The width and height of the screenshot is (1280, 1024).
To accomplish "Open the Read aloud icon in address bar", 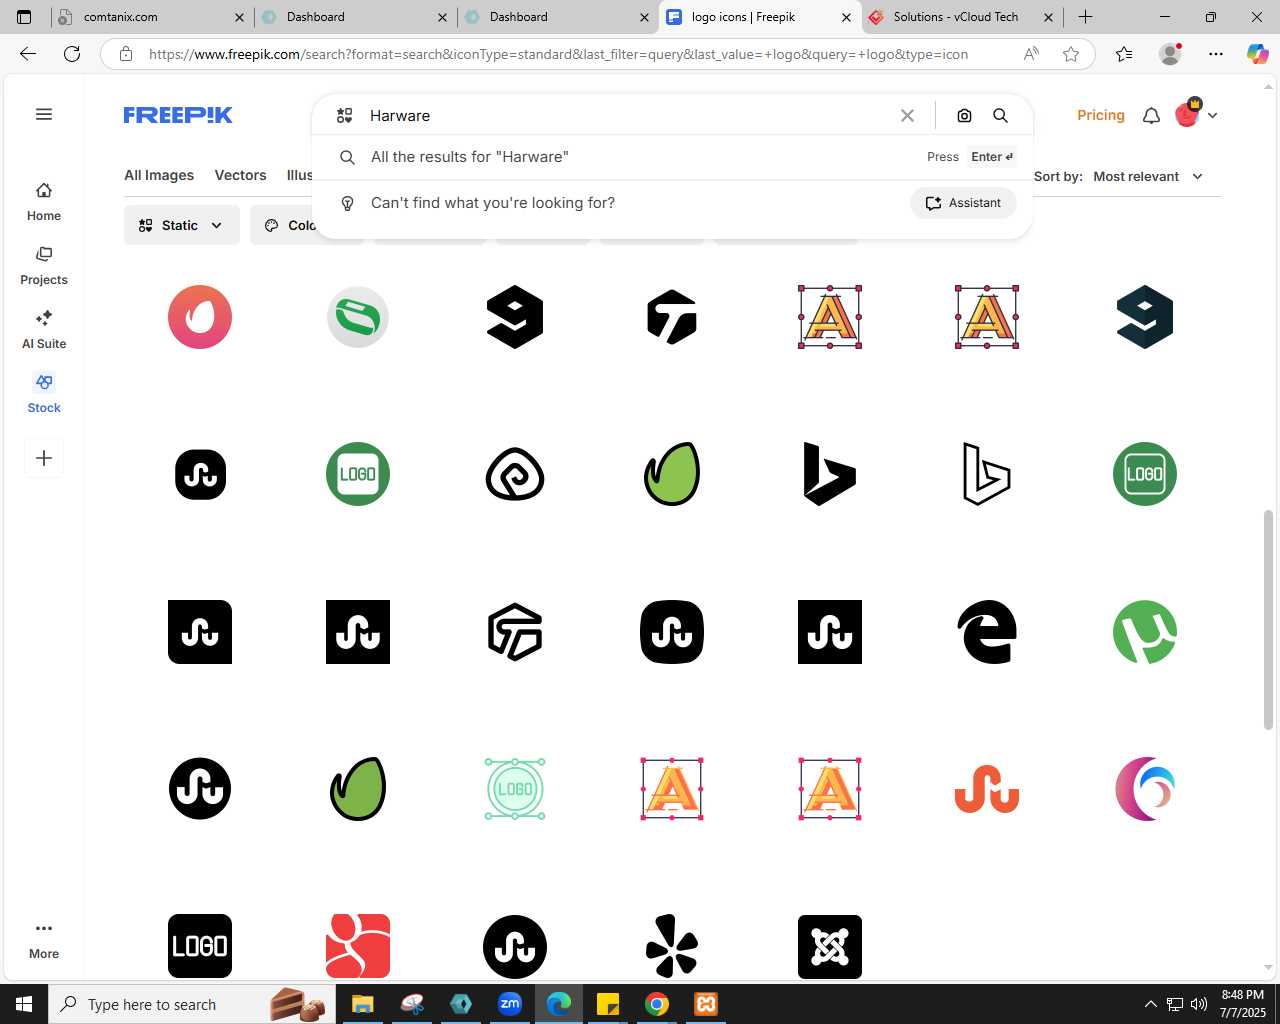I will point(1031,54).
